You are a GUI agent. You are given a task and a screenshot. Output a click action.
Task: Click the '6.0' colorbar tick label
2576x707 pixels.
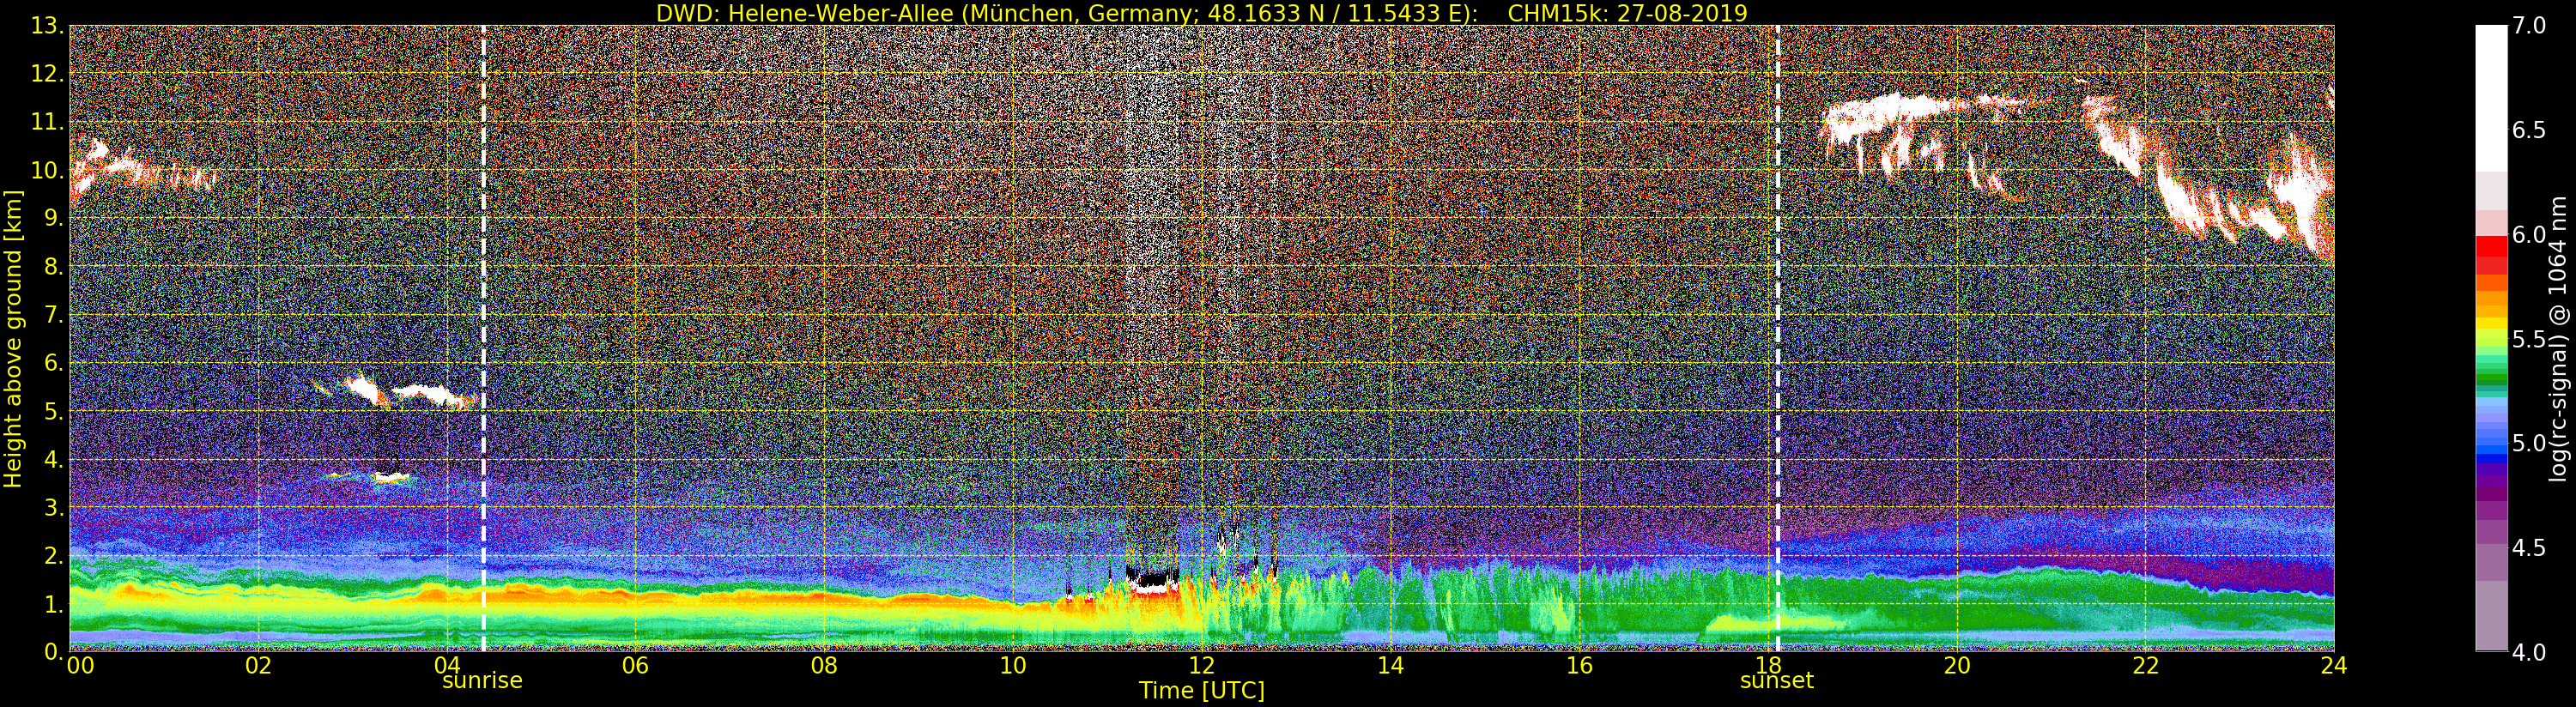[x=2529, y=235]
